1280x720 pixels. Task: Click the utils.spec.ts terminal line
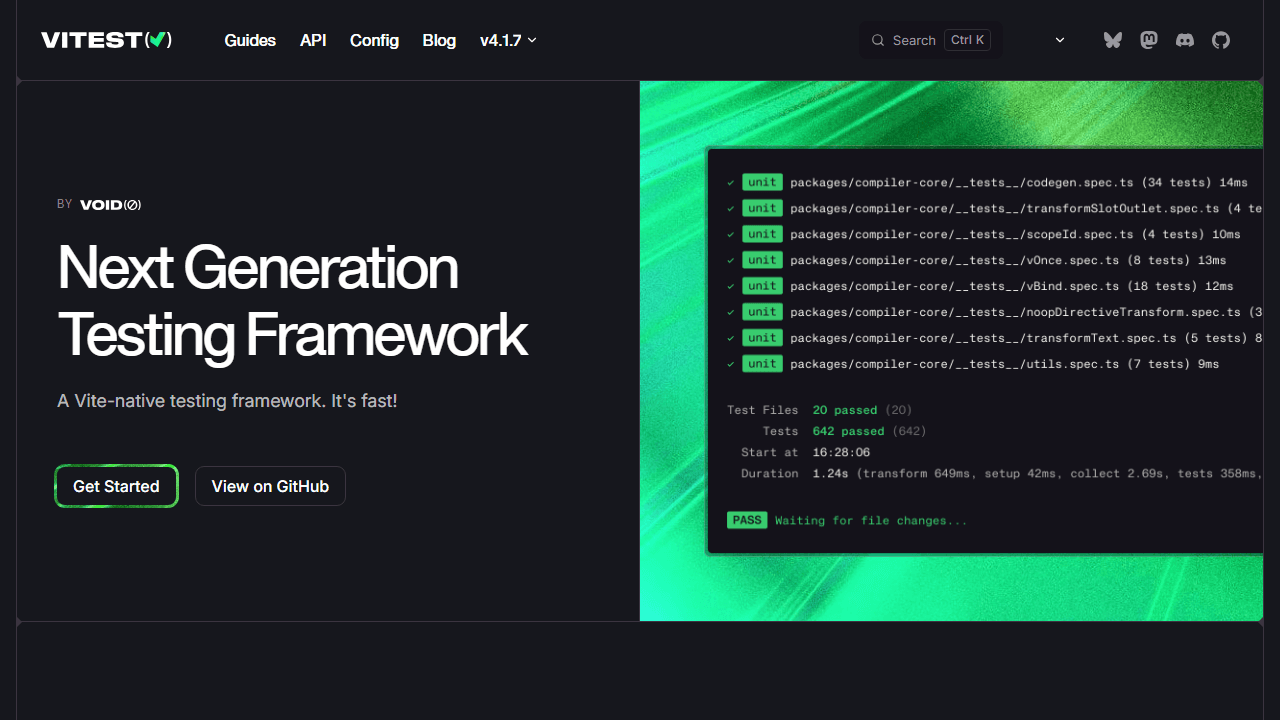point(973,365)
